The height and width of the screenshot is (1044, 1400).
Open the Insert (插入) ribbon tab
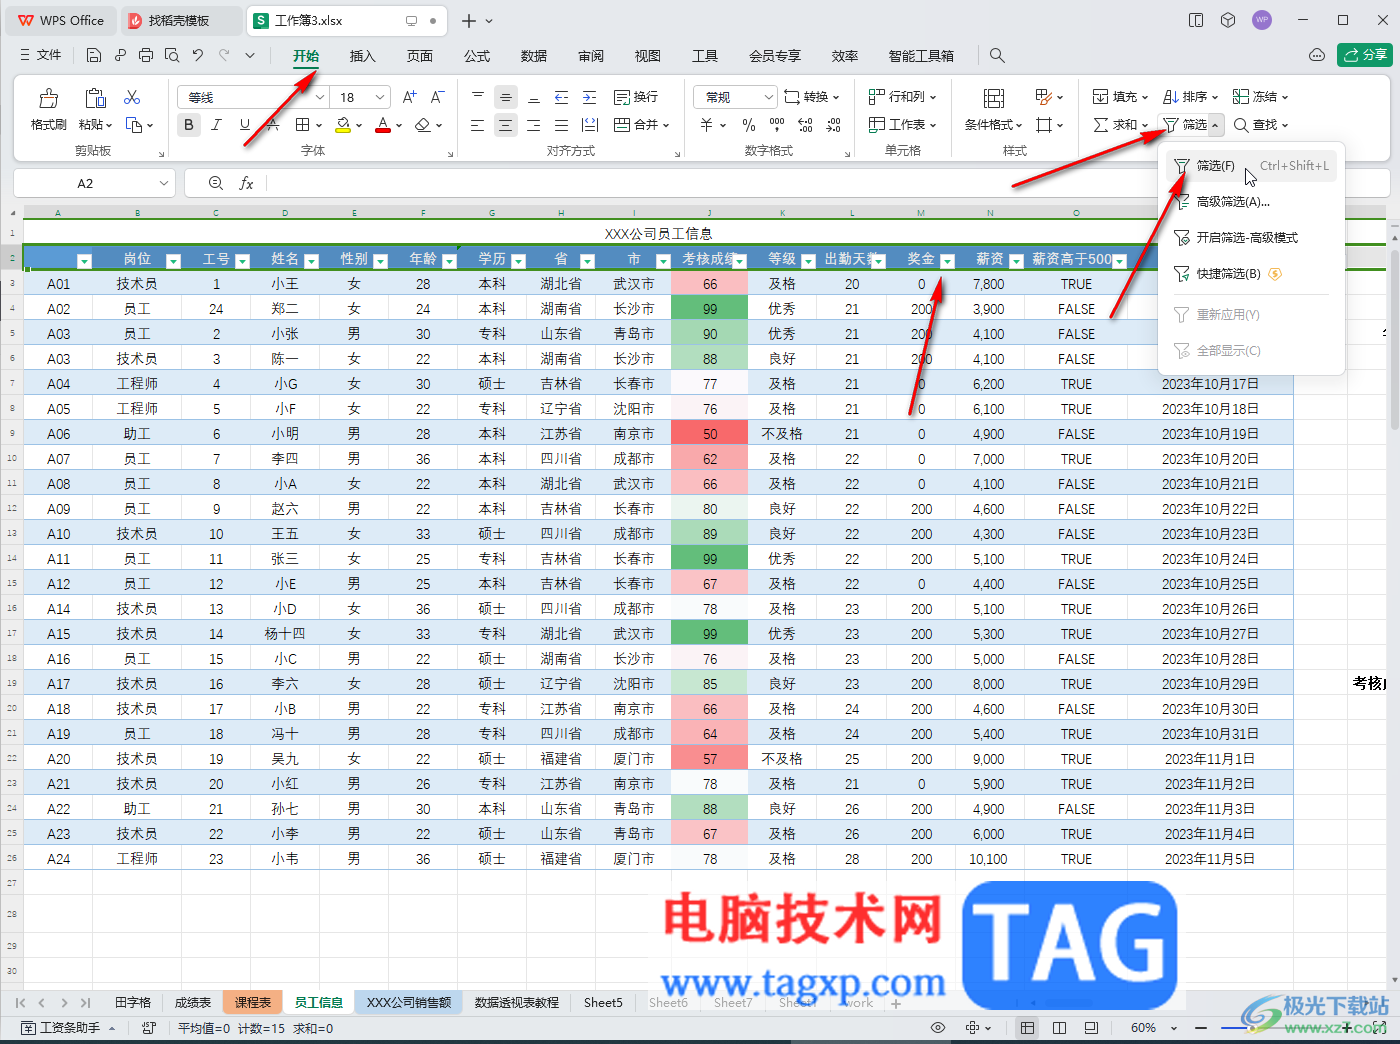click(362, 56)
